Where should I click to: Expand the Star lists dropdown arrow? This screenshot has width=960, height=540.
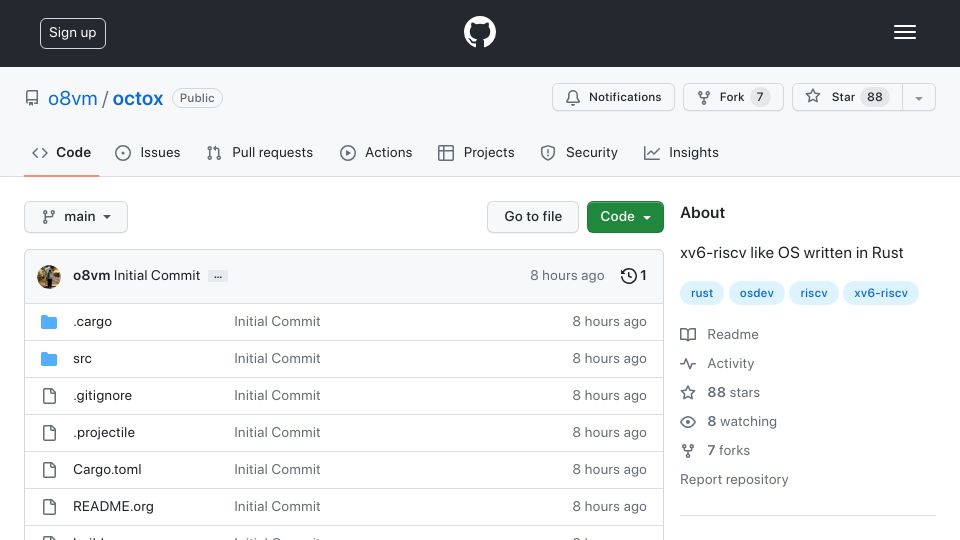click(918, 97)
